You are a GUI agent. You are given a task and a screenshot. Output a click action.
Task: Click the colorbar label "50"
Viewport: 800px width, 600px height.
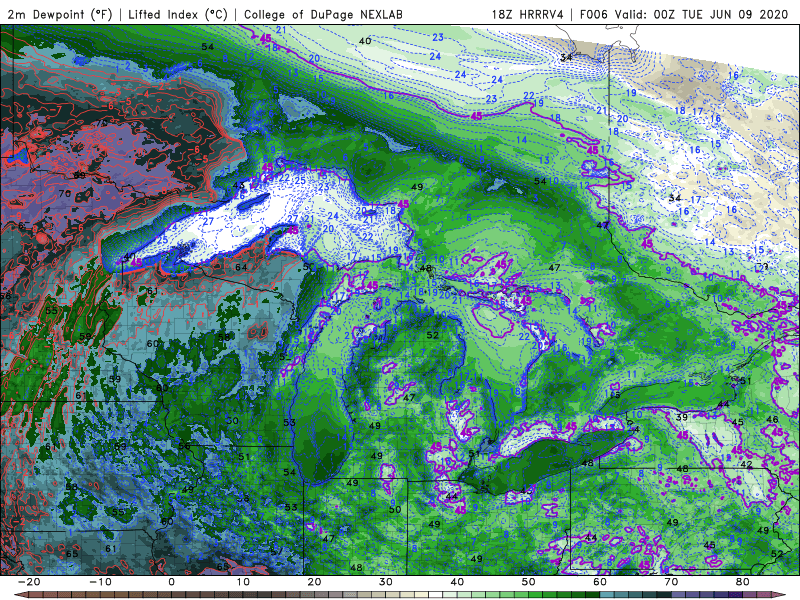(529, 582)
